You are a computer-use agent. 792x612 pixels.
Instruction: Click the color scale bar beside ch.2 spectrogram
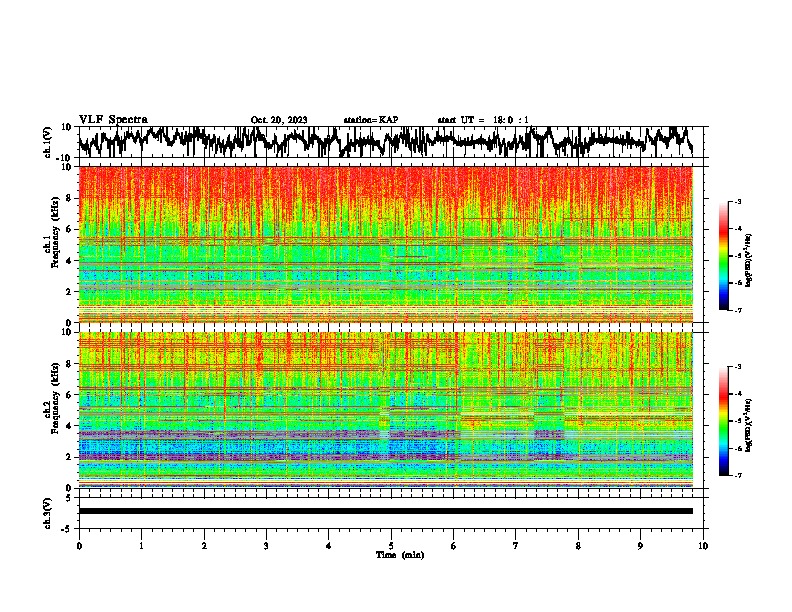[723, 421]
